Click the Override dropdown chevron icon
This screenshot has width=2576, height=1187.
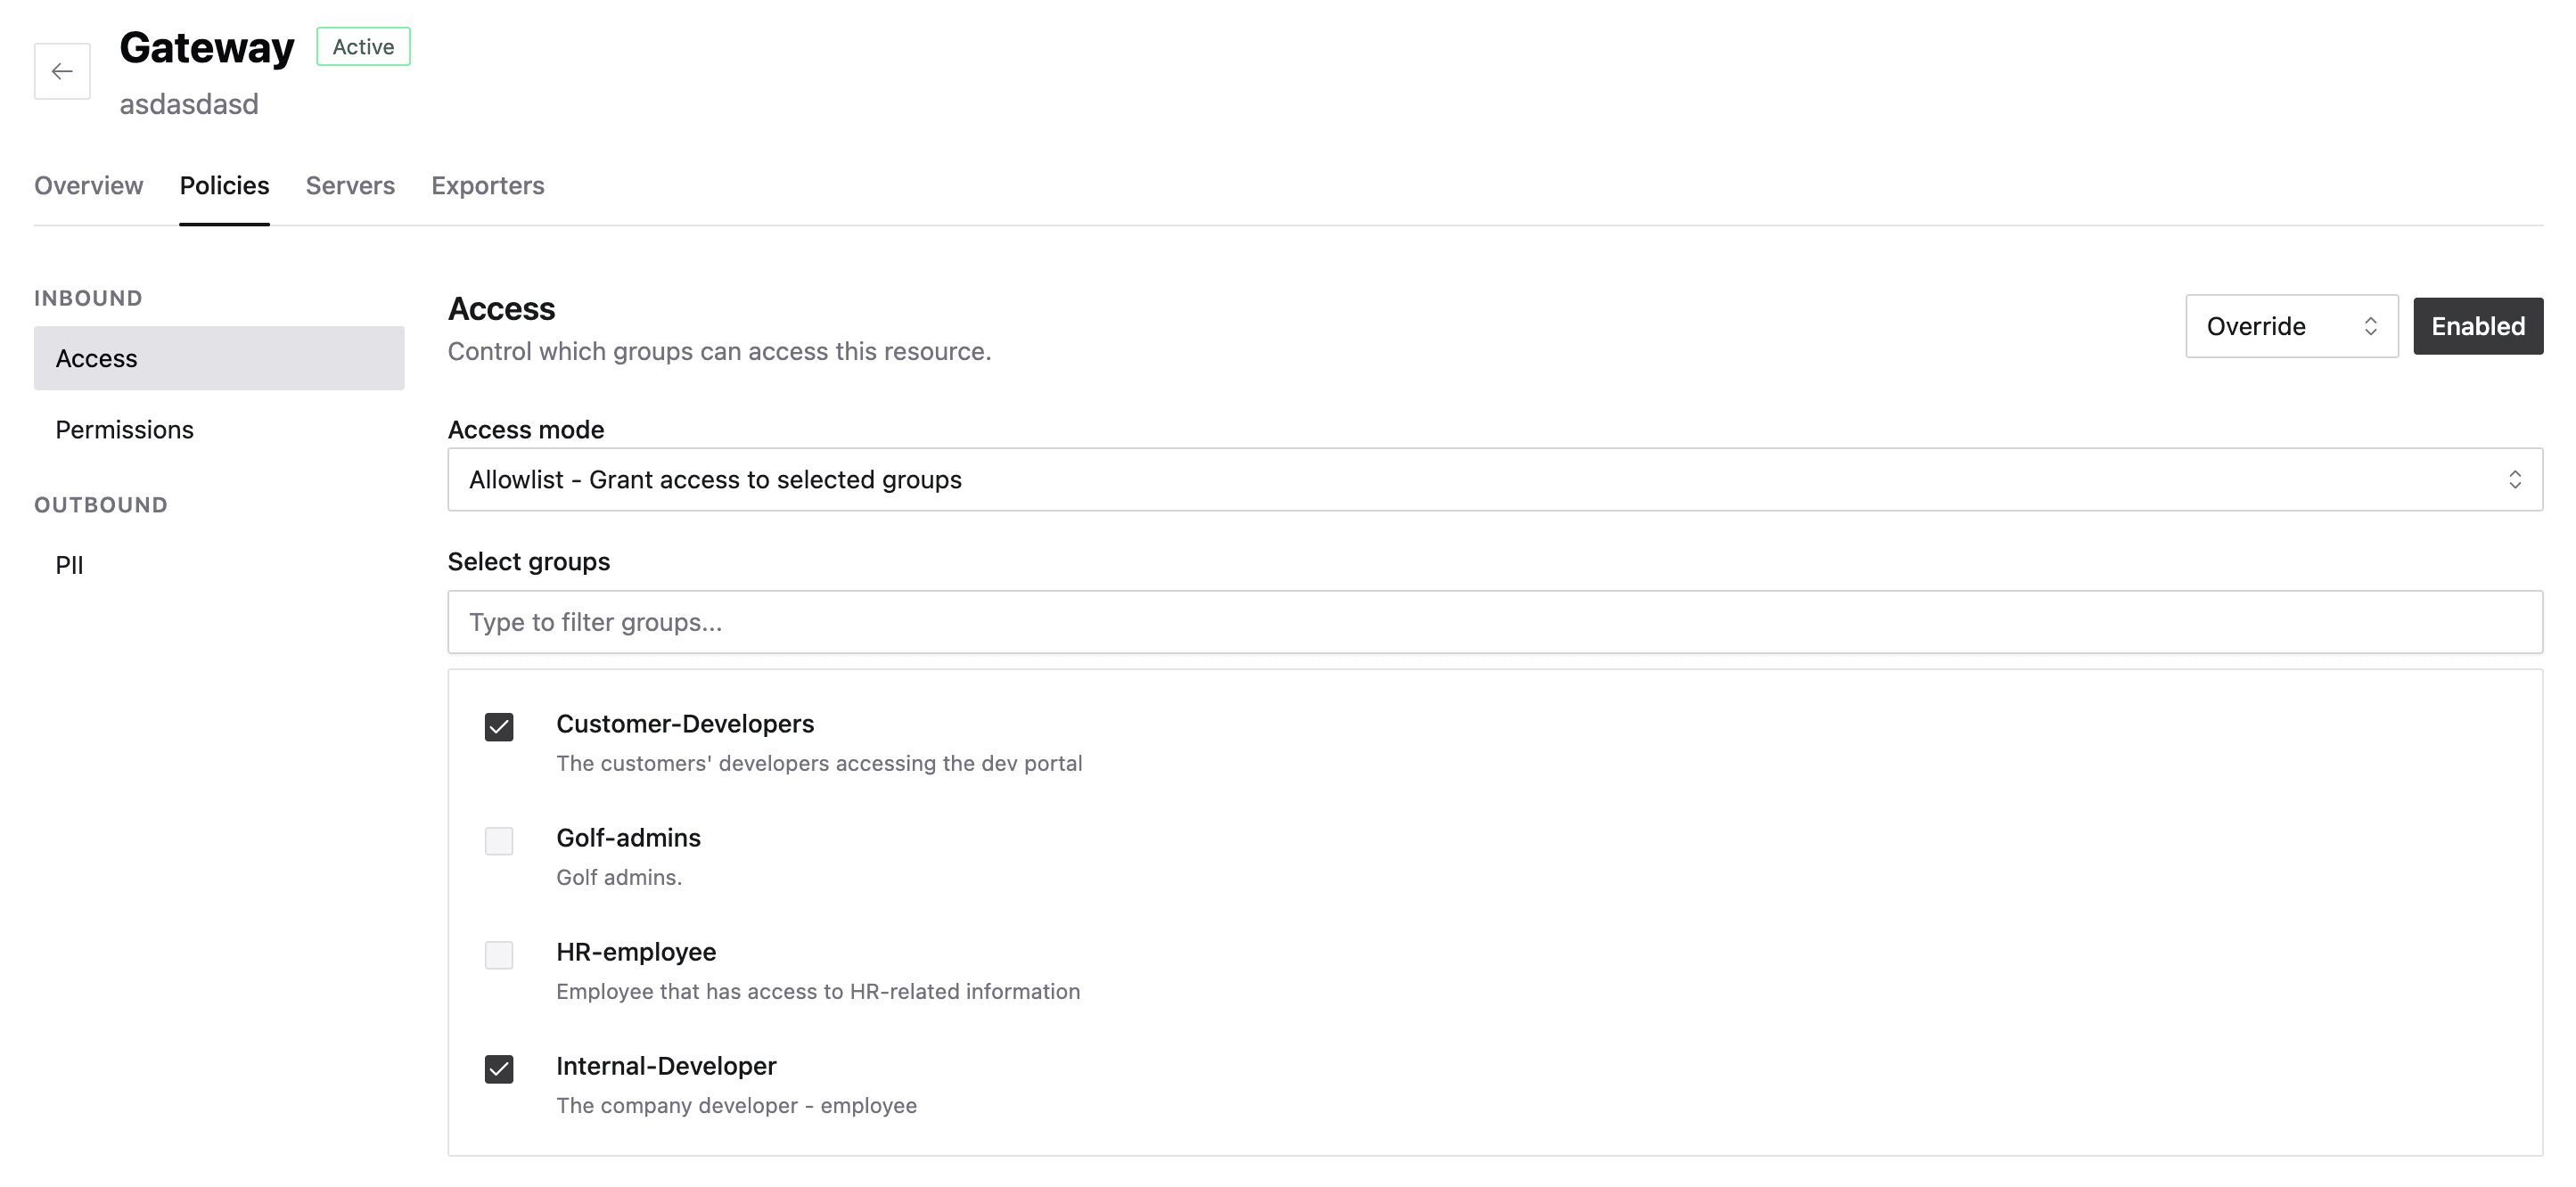pos(2370,326)
